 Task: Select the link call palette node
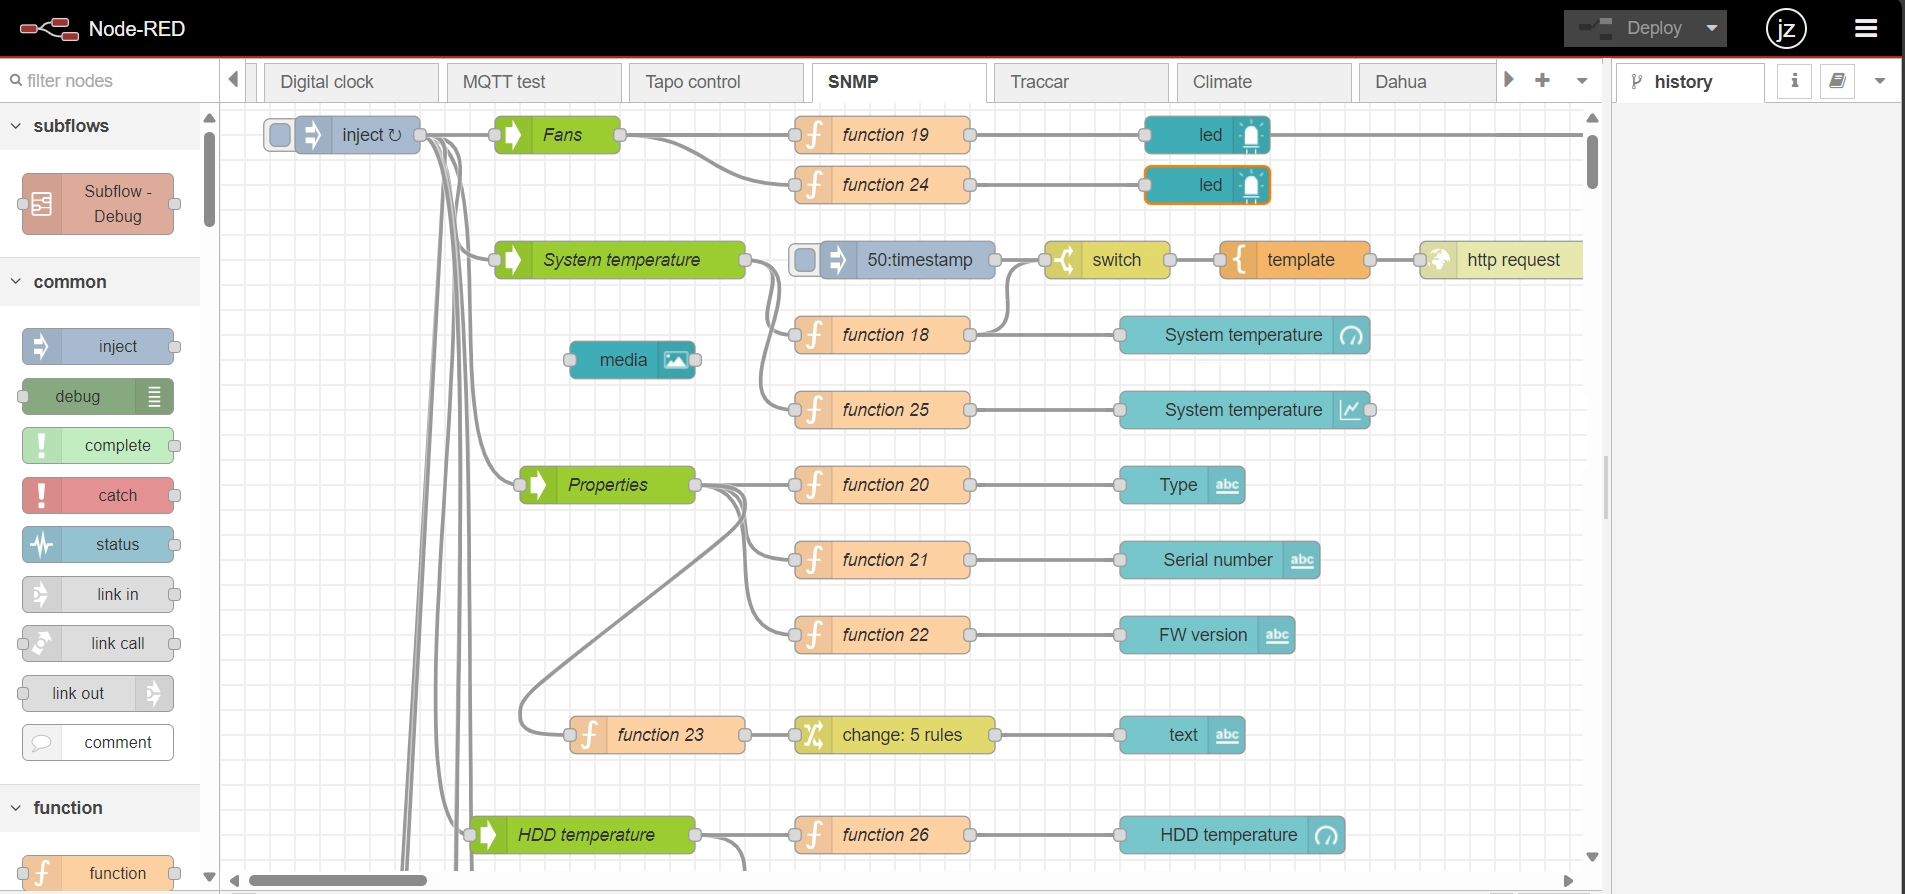tap(98, 644)
